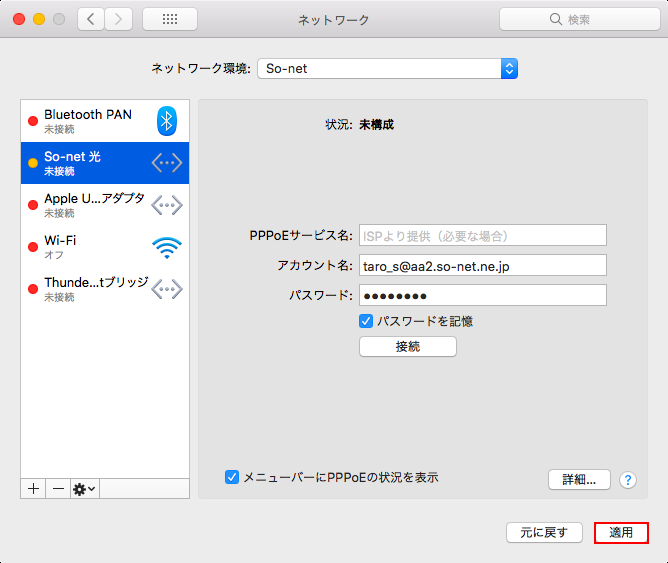Click the 元に戻す button
Image resolution: width=668 pixels, height=563 pixels.
544,532
